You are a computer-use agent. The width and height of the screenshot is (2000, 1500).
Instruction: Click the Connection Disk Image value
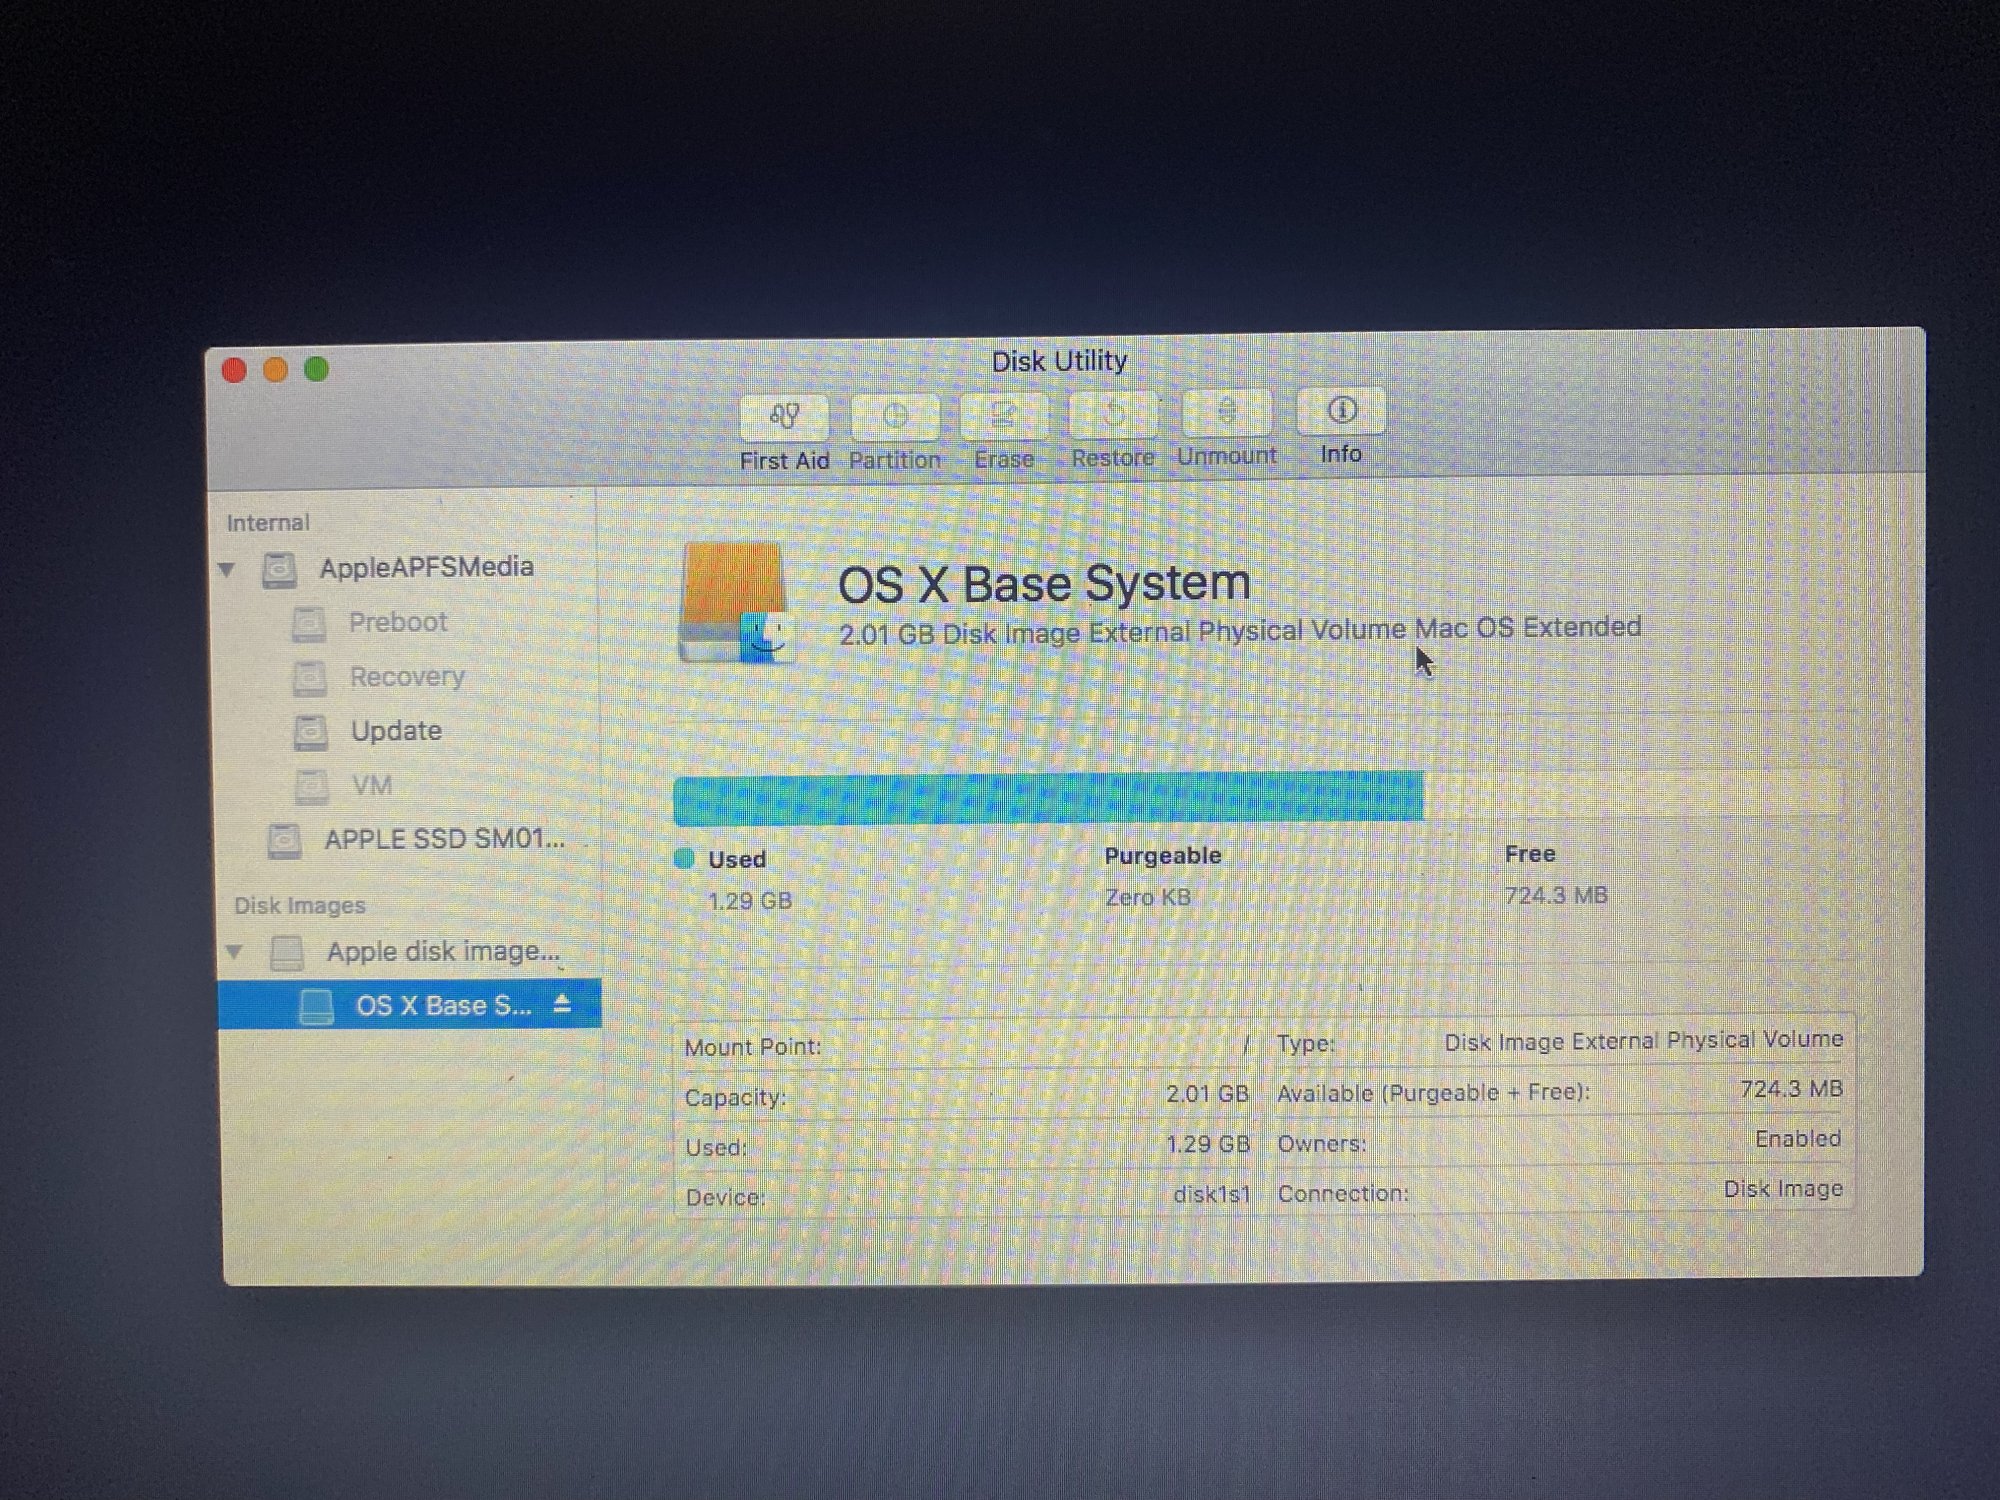1783,1189
